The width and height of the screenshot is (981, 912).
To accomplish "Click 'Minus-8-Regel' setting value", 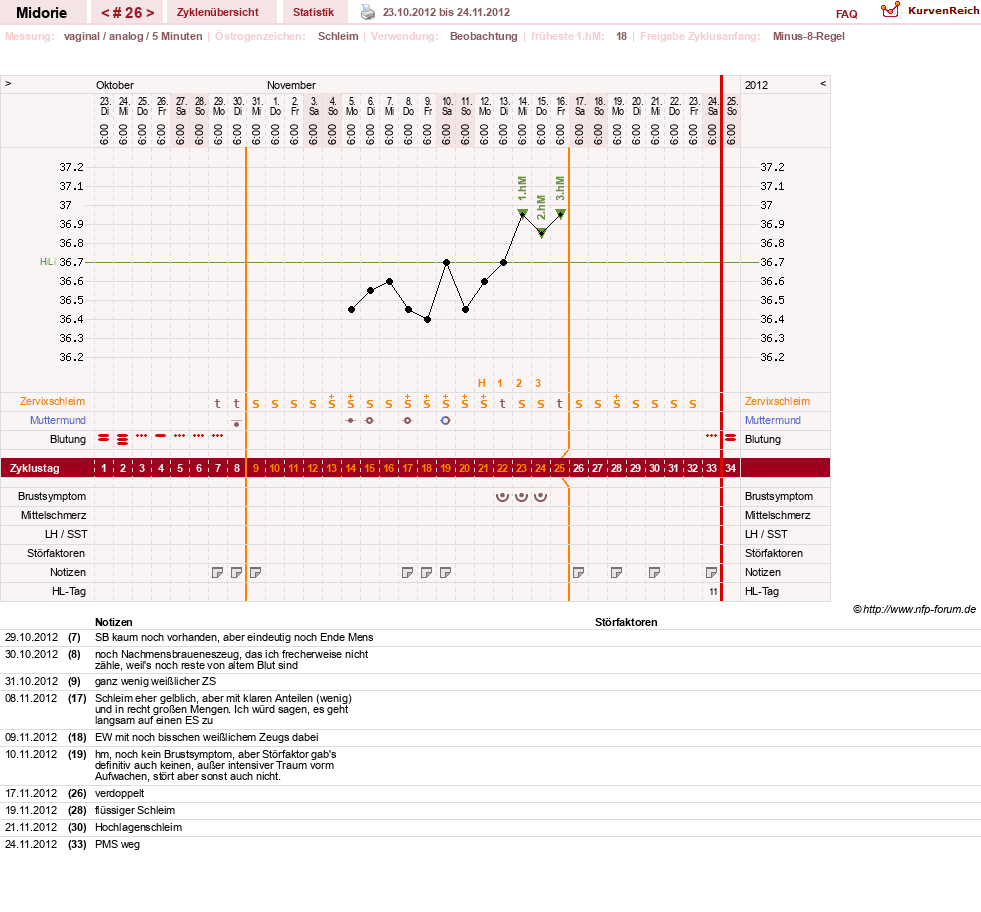I will click(x=808, y=36).
